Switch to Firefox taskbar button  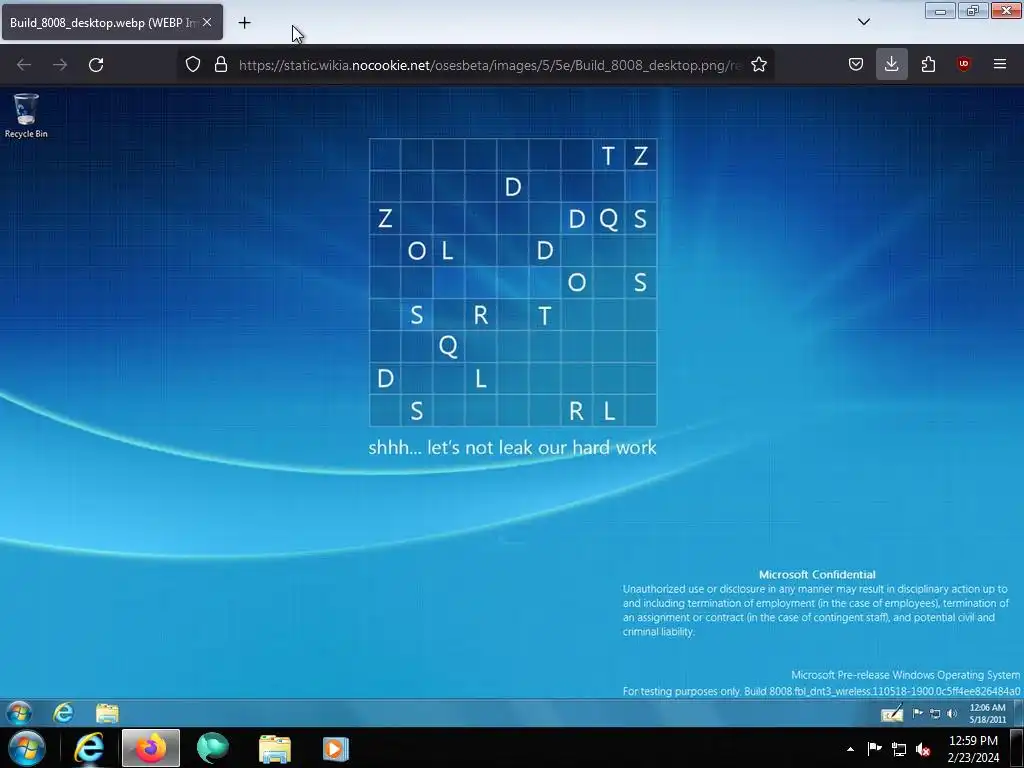coord(151,748)
